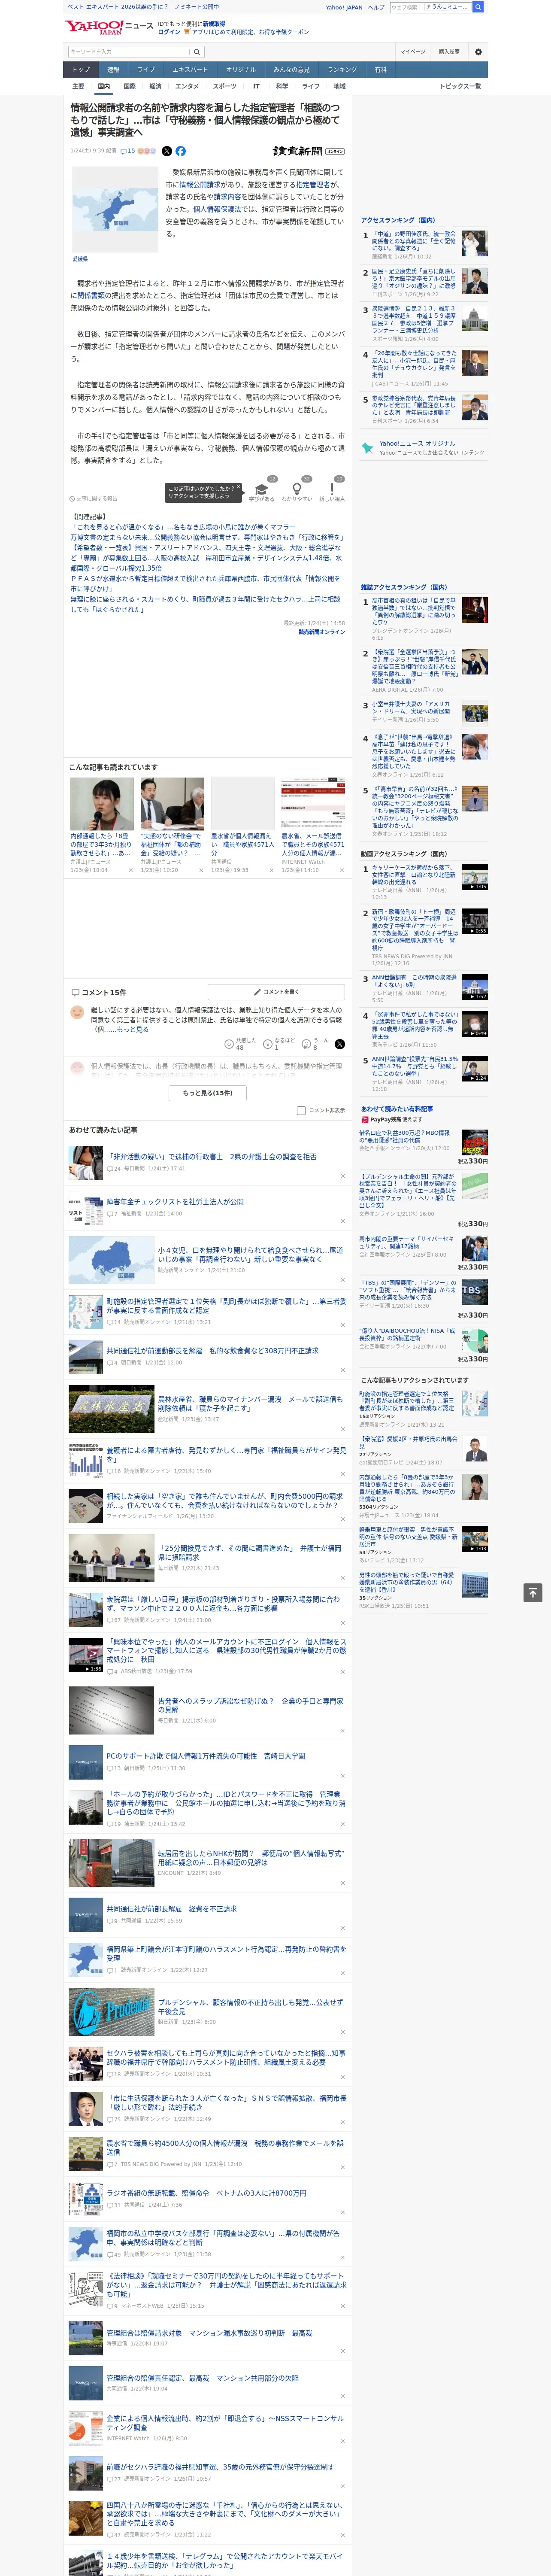Open video ranking item 2 thumbnail
Image resolution: width=551 pixels, height=2576 pixels.
(x=474, y=921)
